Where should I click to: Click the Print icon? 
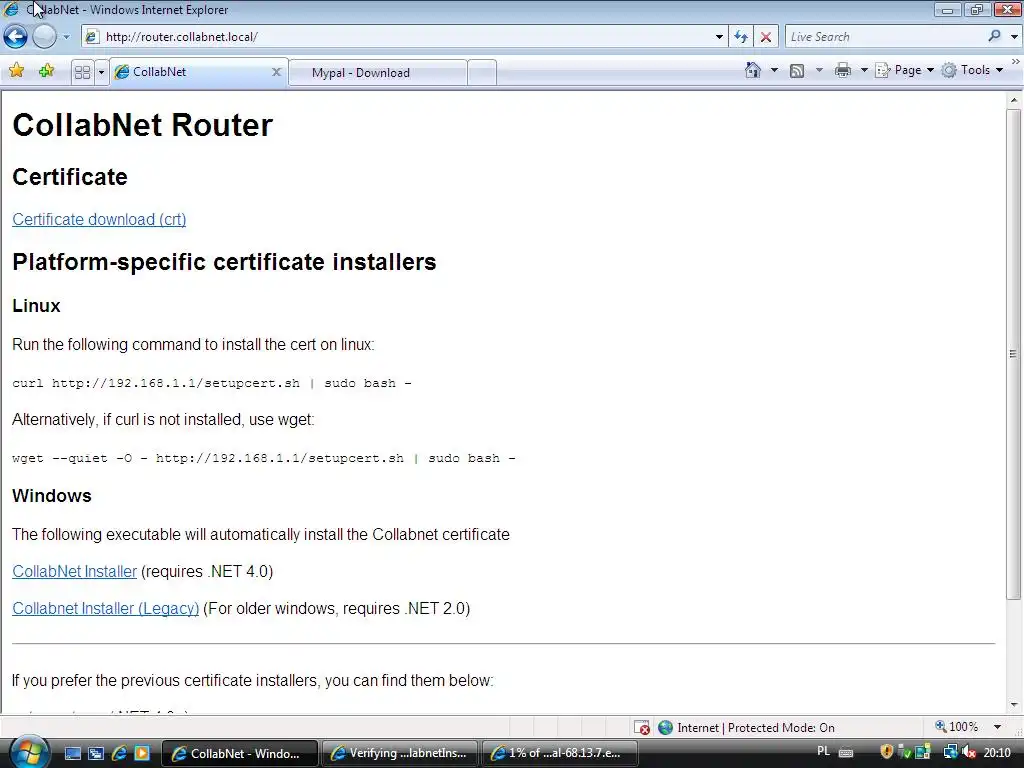(842, 70)
